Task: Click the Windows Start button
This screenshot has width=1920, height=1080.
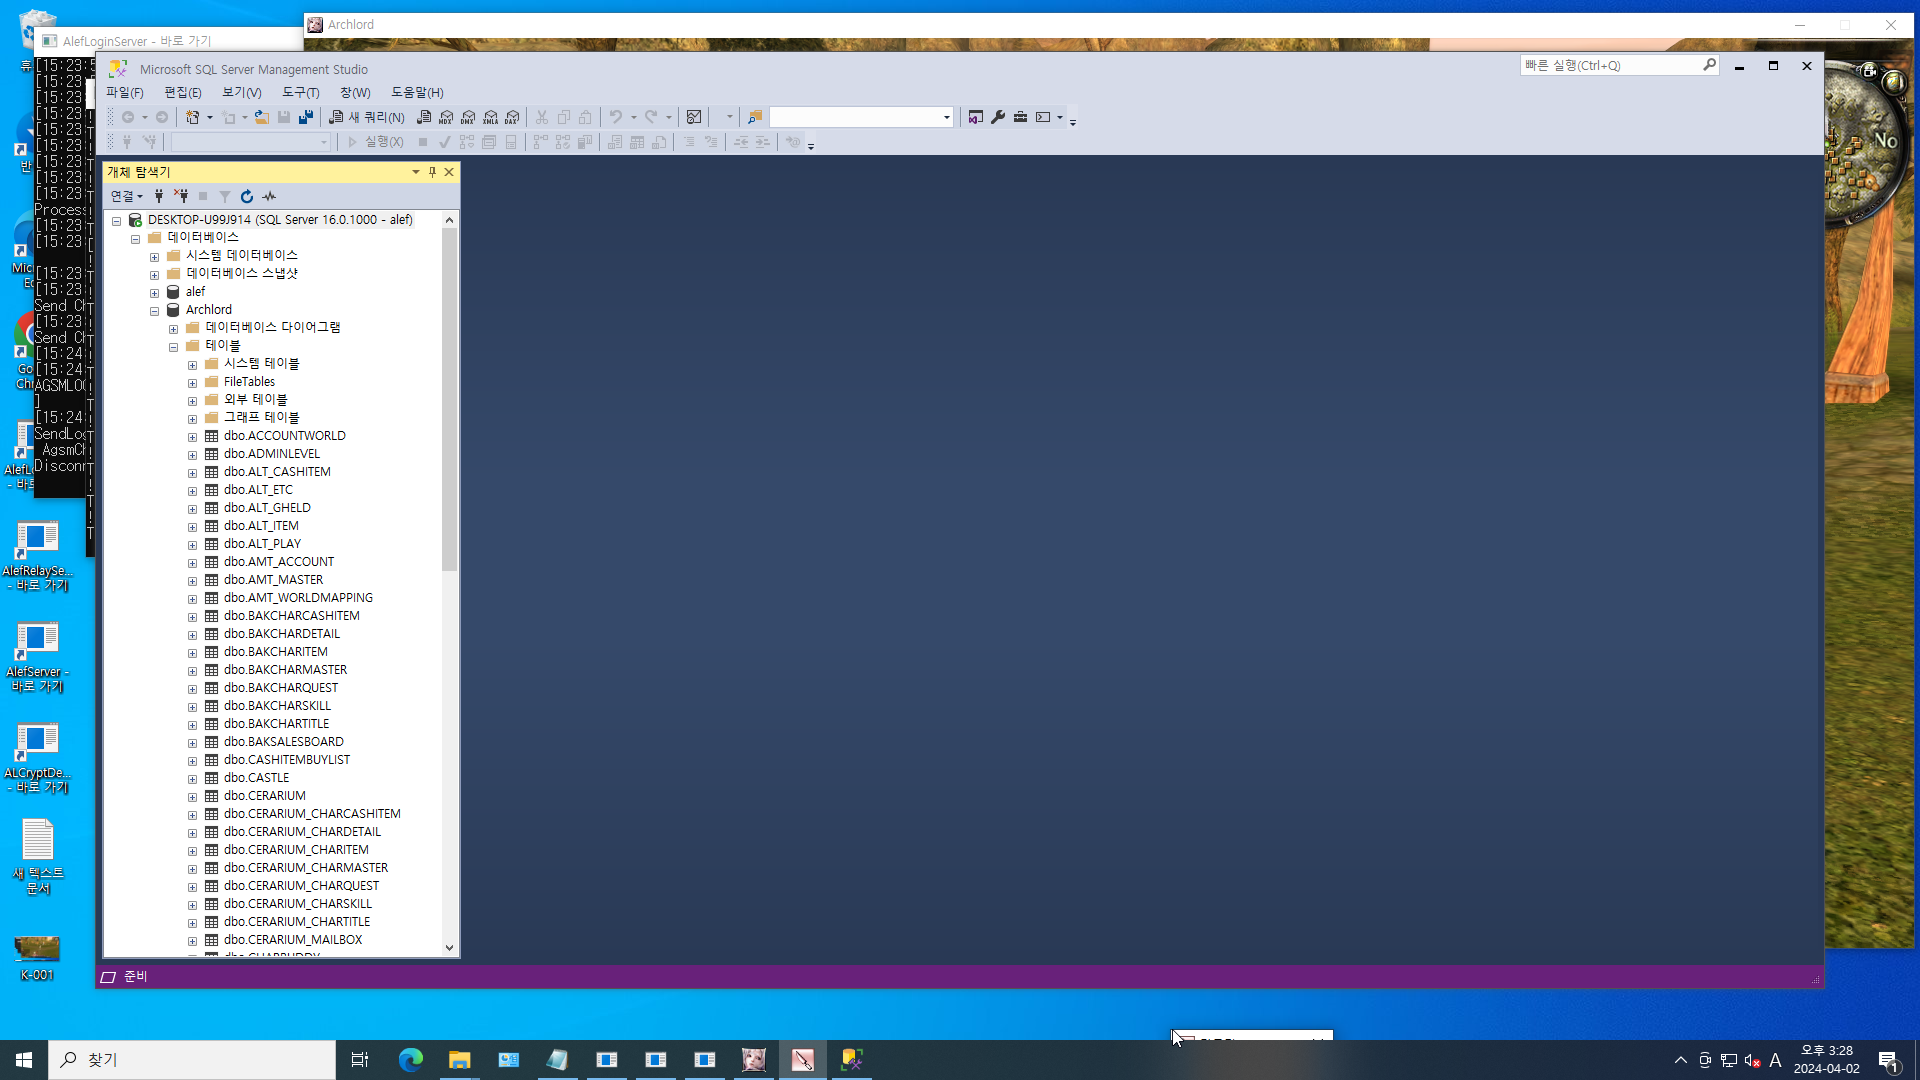Action: click(24, 1060)
